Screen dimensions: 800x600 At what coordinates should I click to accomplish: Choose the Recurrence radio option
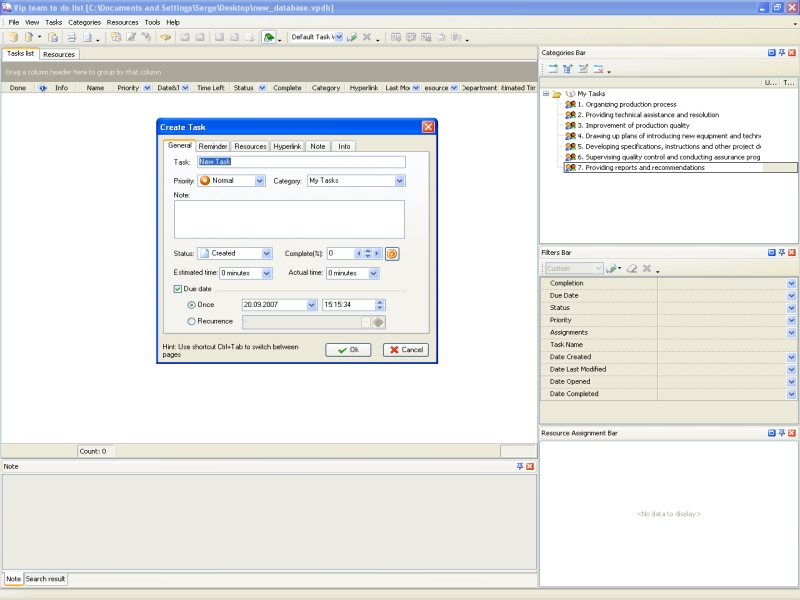(x=192, y=321)
